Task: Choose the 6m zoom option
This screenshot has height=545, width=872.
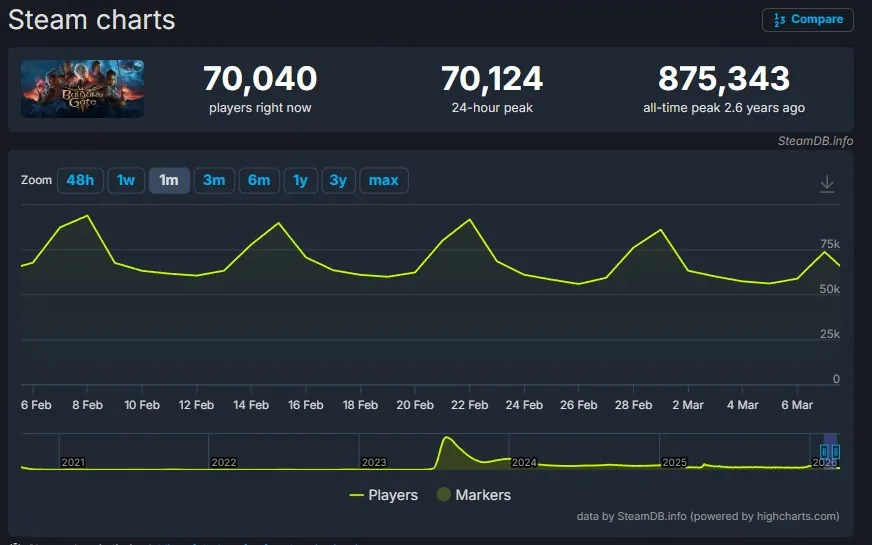Action: point(259,180)
